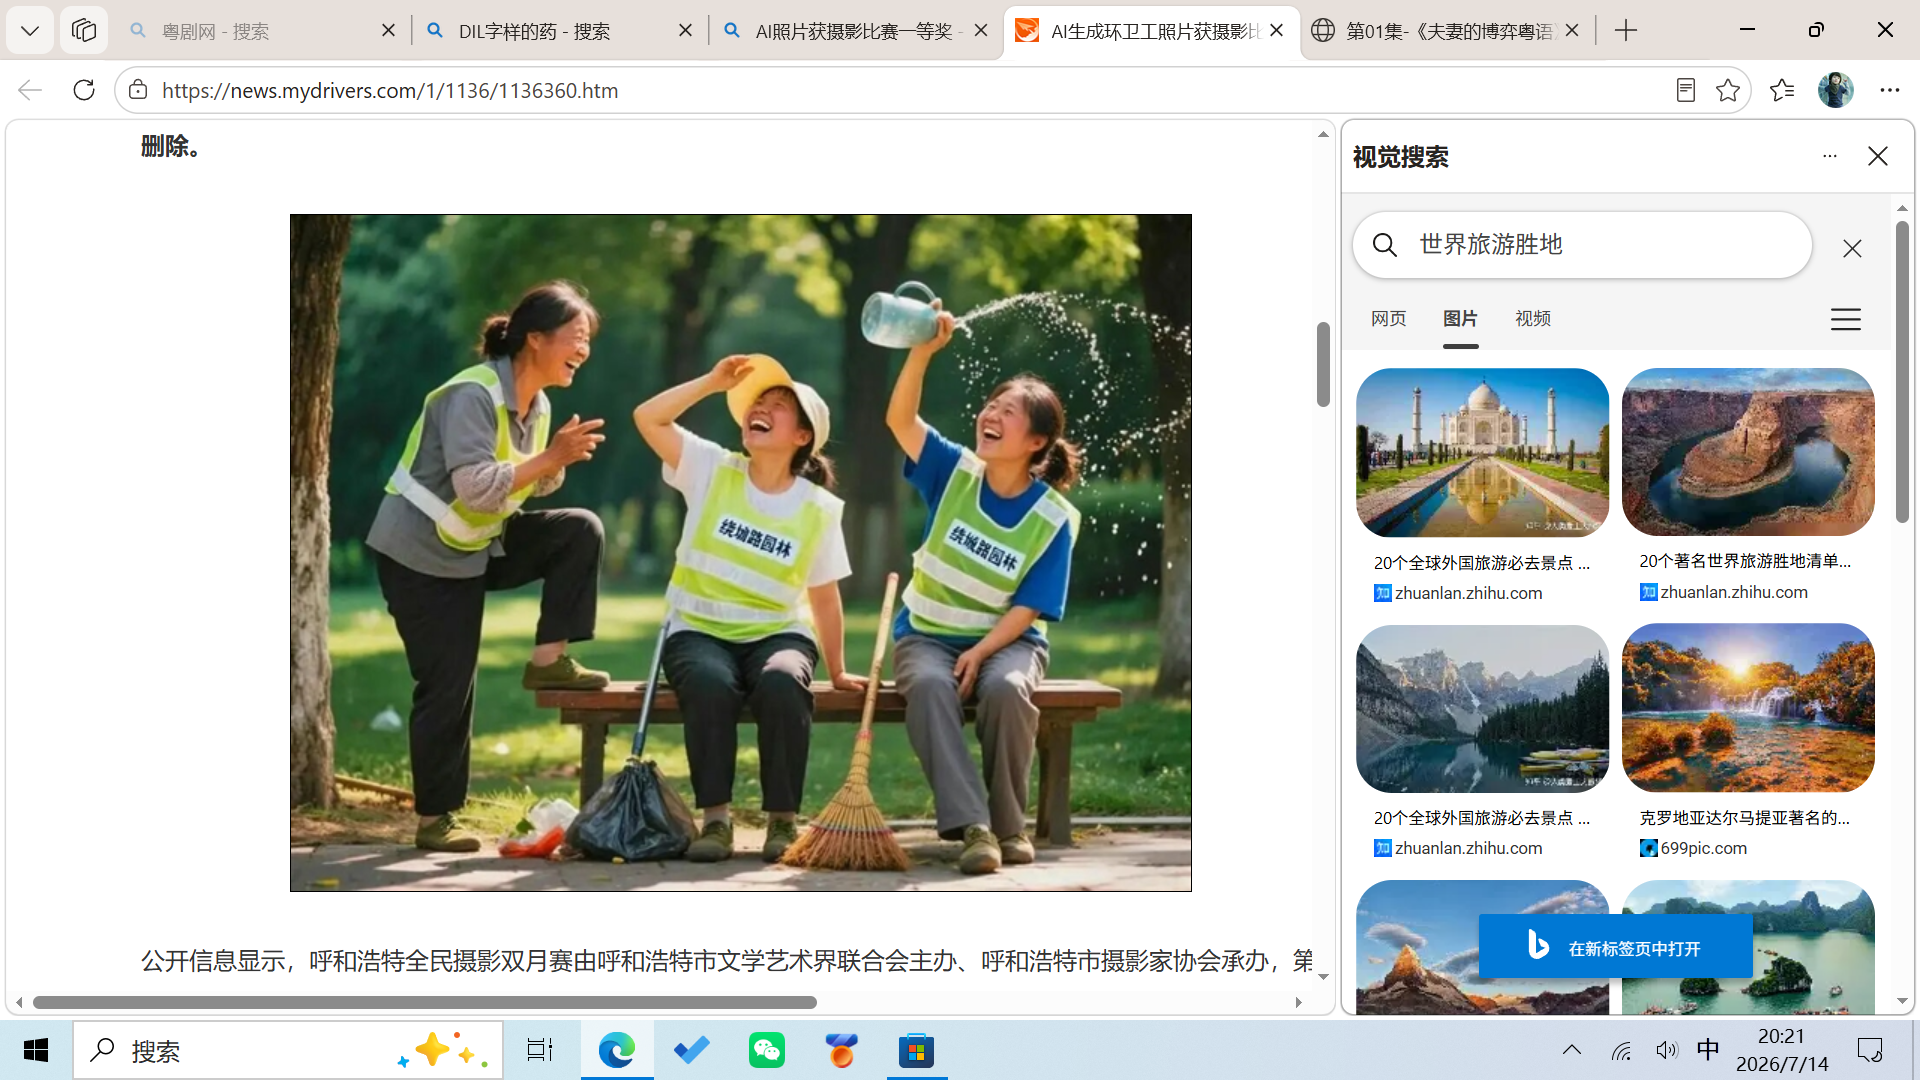Switch to the 网页 results tab
The width and height of the screenshot is (1920, 1080).
tap(1388, 318)
